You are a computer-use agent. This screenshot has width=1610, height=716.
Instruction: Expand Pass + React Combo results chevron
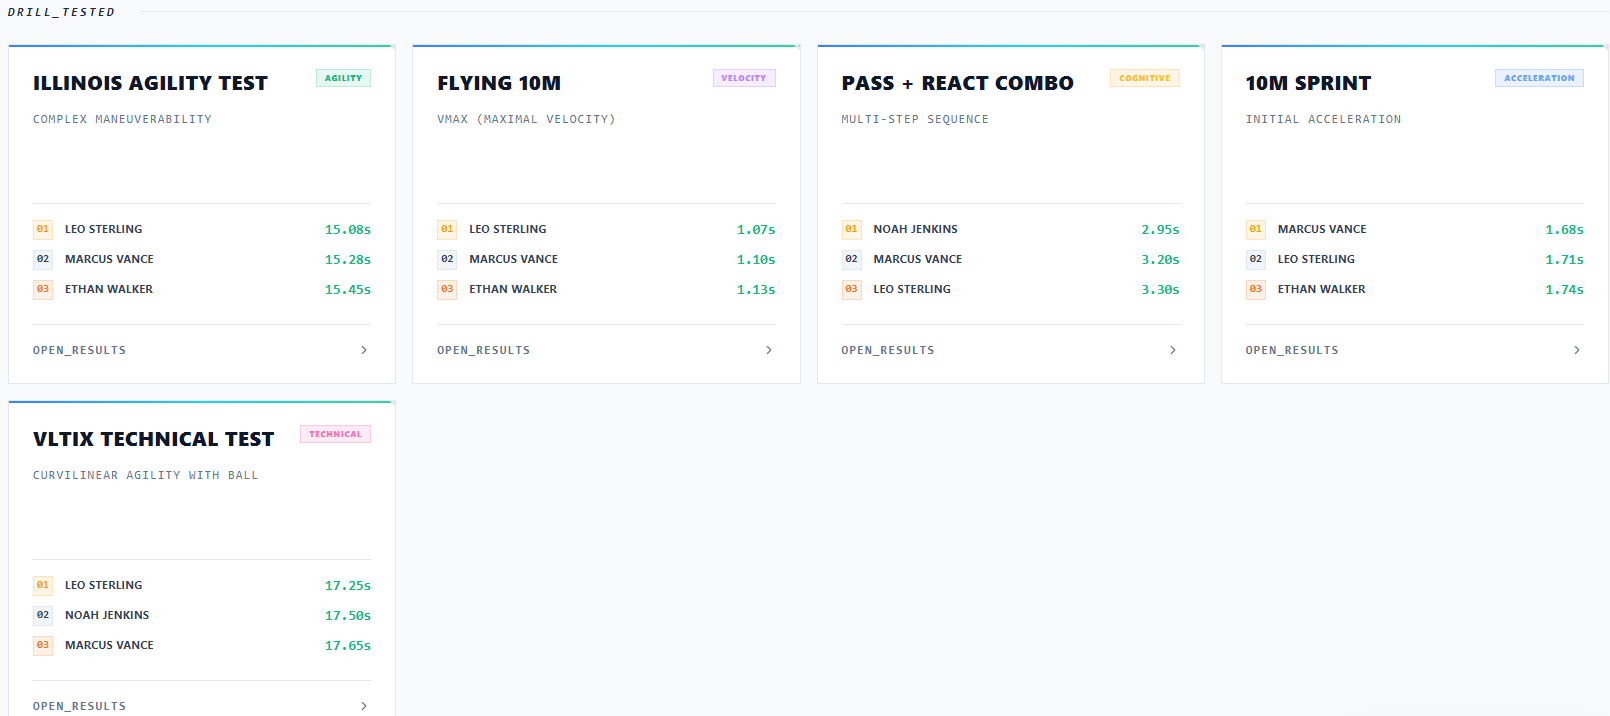coord(1173,350)
